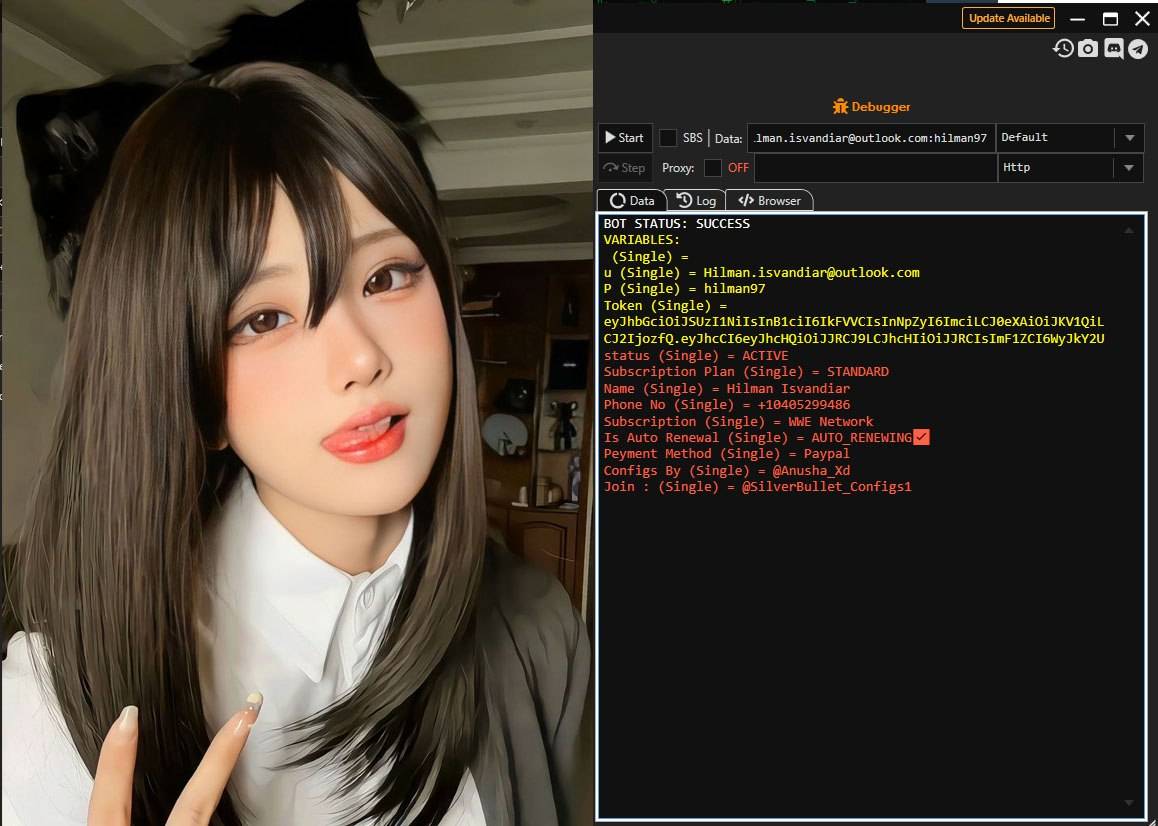This screenshot has width=1158, height=826.
Task: Click the P (Single) = hilman97 line
Action: pyautogui.click(x=684, y=289)
